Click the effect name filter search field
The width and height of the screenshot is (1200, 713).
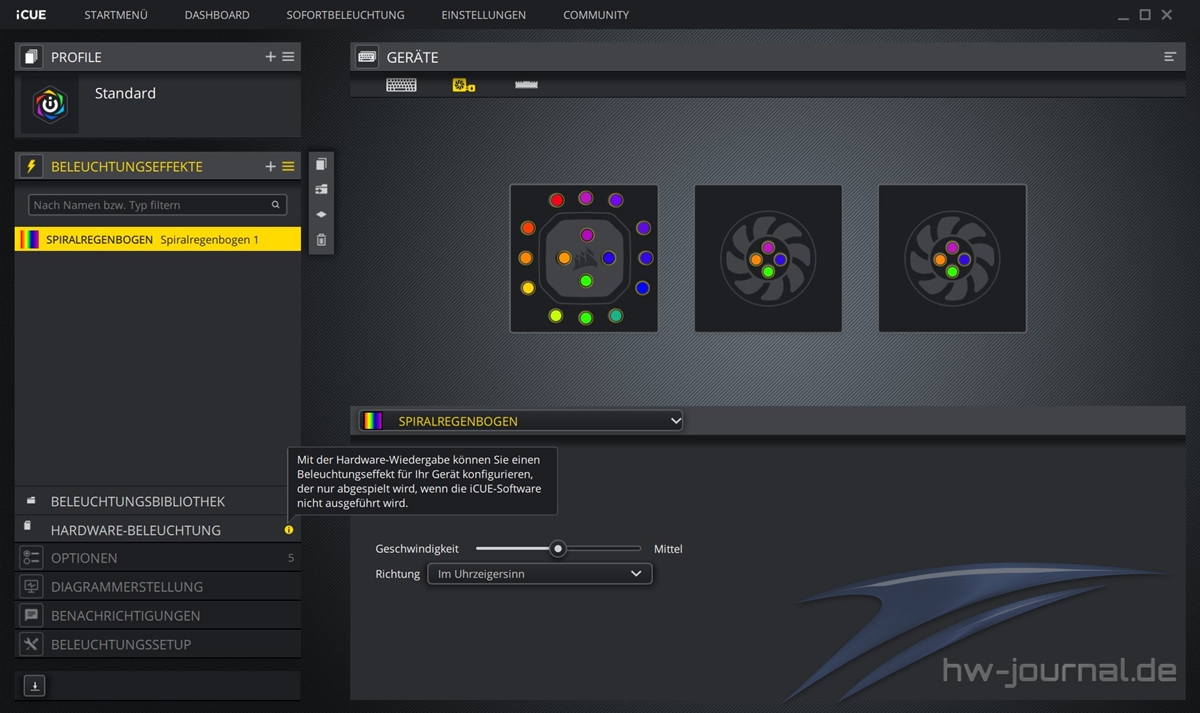pyautogui.click(x=150, y=205)
